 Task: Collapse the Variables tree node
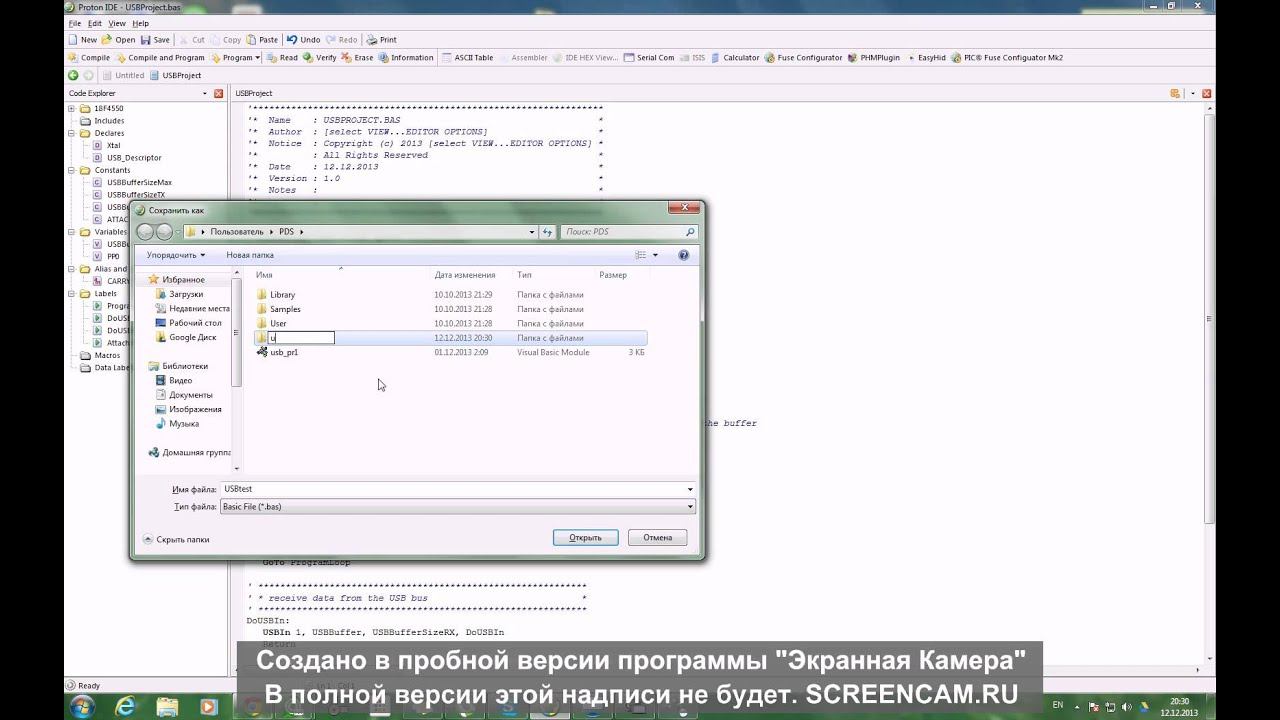pos(72,232)
